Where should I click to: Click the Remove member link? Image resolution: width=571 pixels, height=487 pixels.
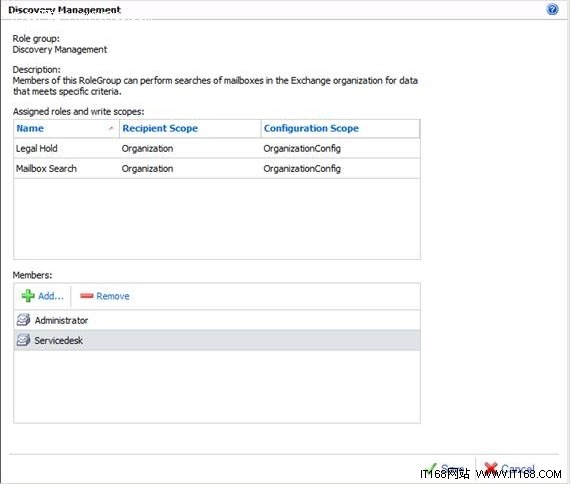coord(113,296)
